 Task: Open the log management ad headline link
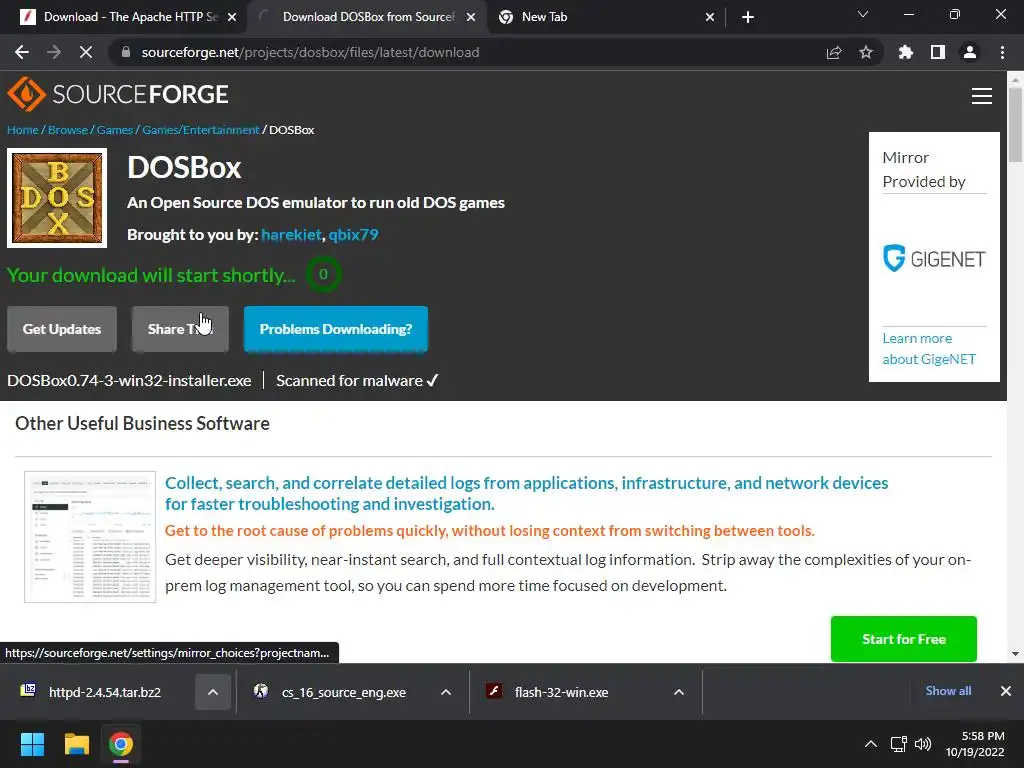(x=526, y=493)
